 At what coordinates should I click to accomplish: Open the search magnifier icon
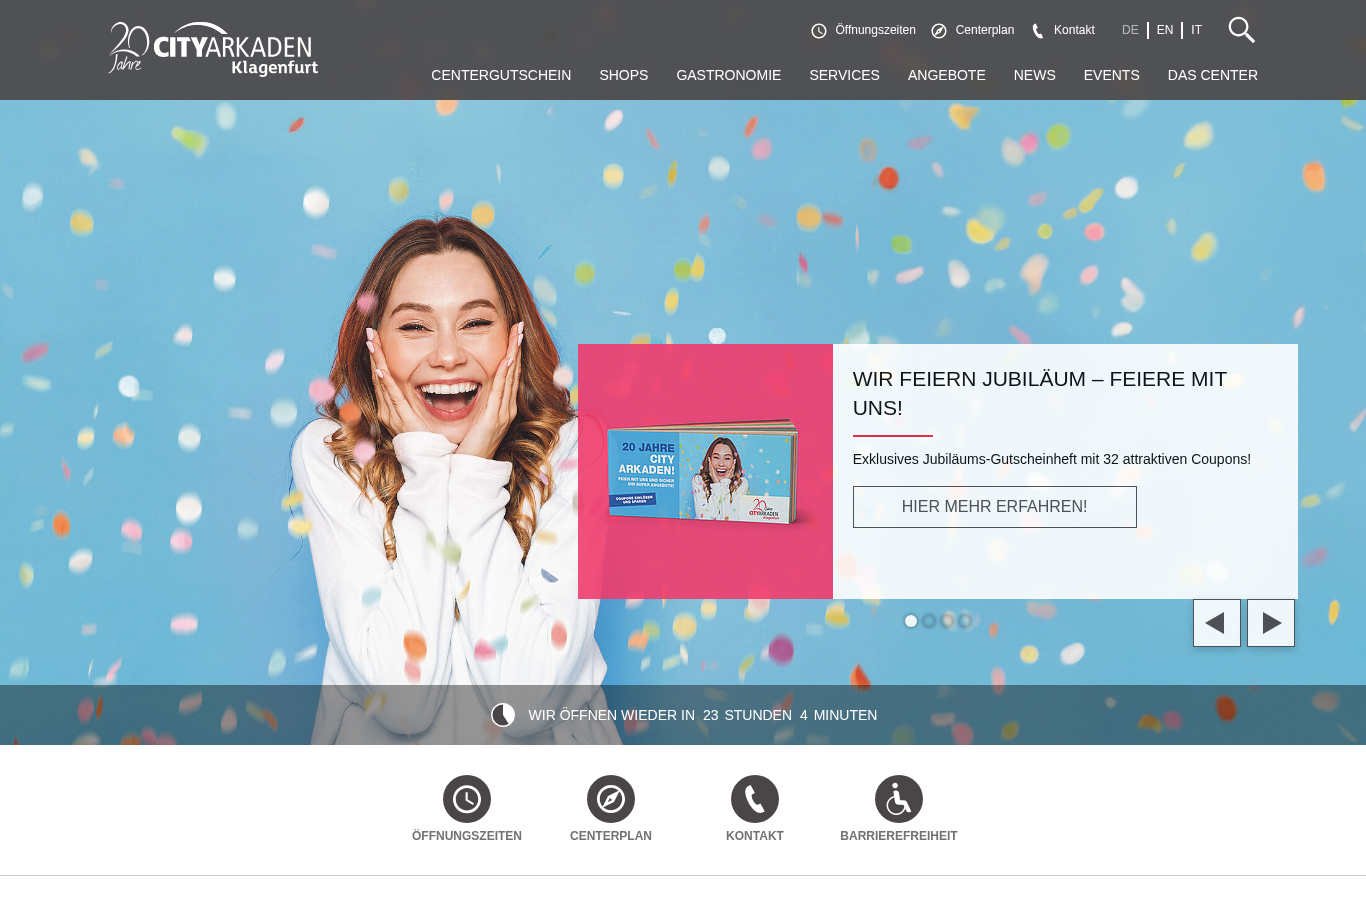pos(1241,30)
